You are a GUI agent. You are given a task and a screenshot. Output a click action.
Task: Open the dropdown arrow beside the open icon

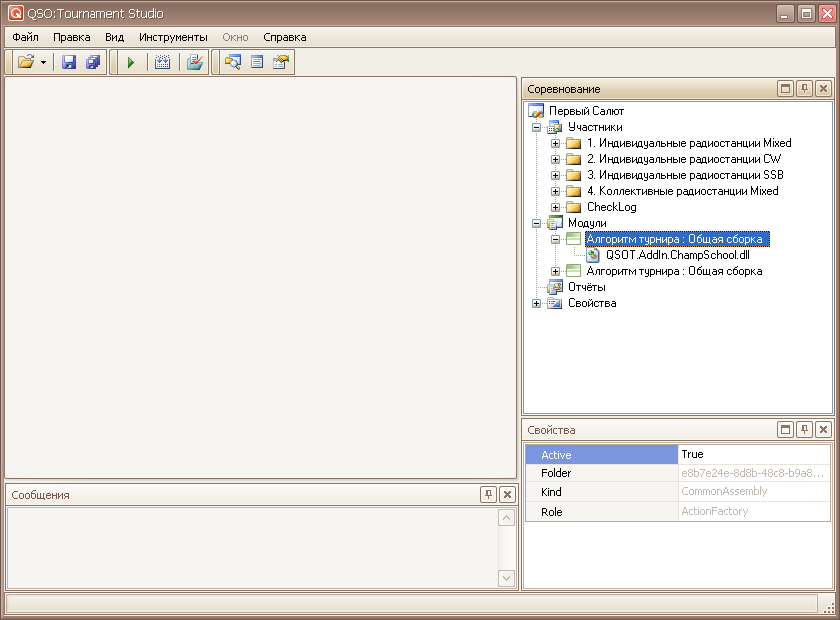tap(44, 62)
